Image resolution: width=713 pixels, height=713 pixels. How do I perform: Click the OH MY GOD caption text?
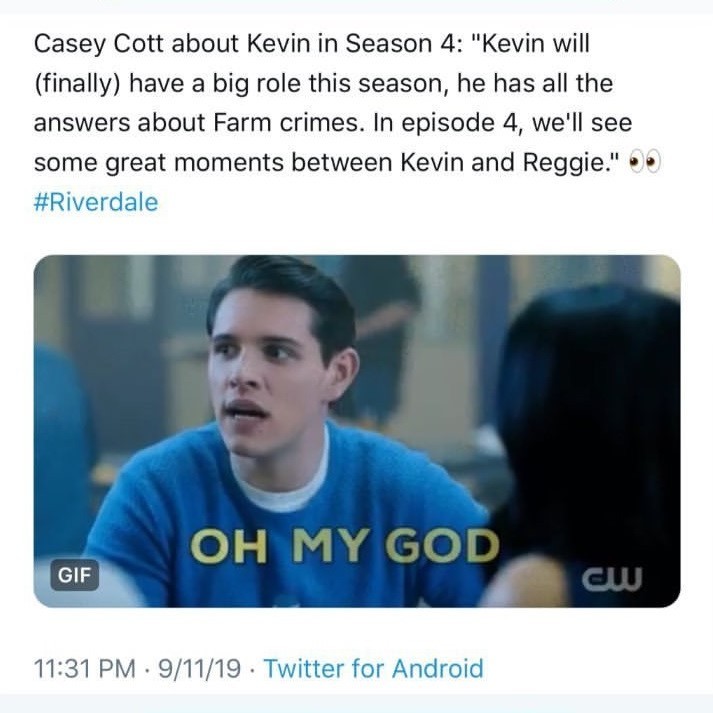344,546
